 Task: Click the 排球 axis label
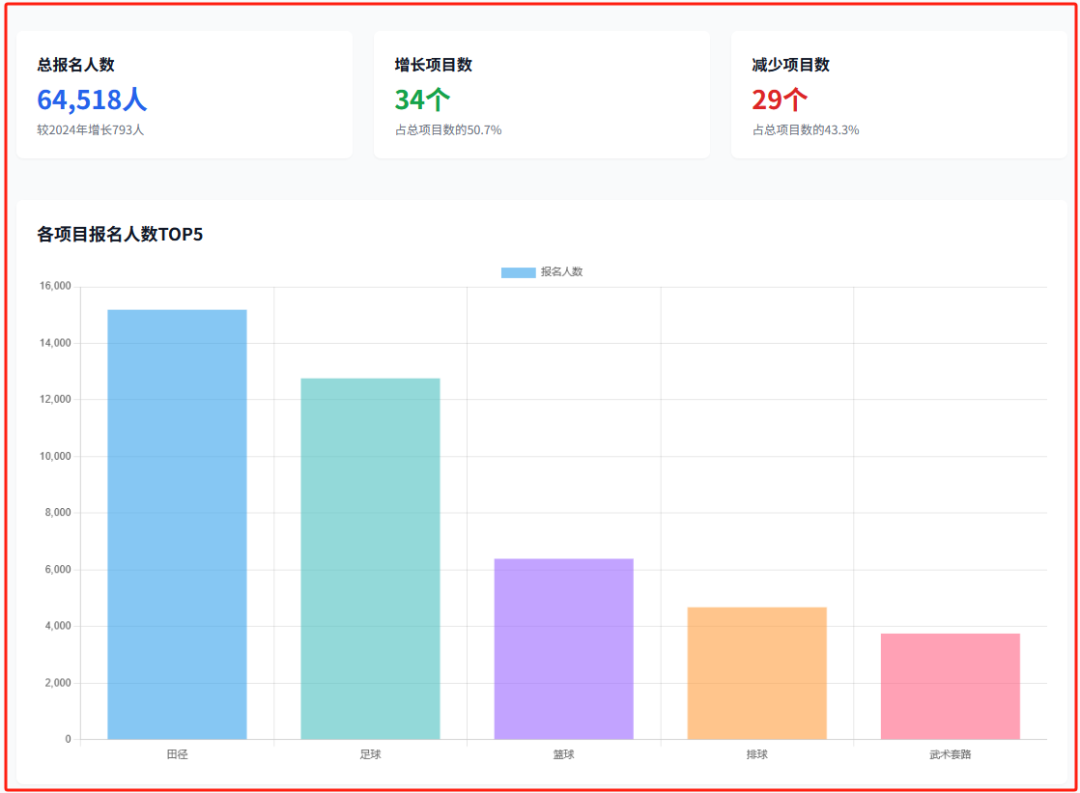(x=757, y=754)
